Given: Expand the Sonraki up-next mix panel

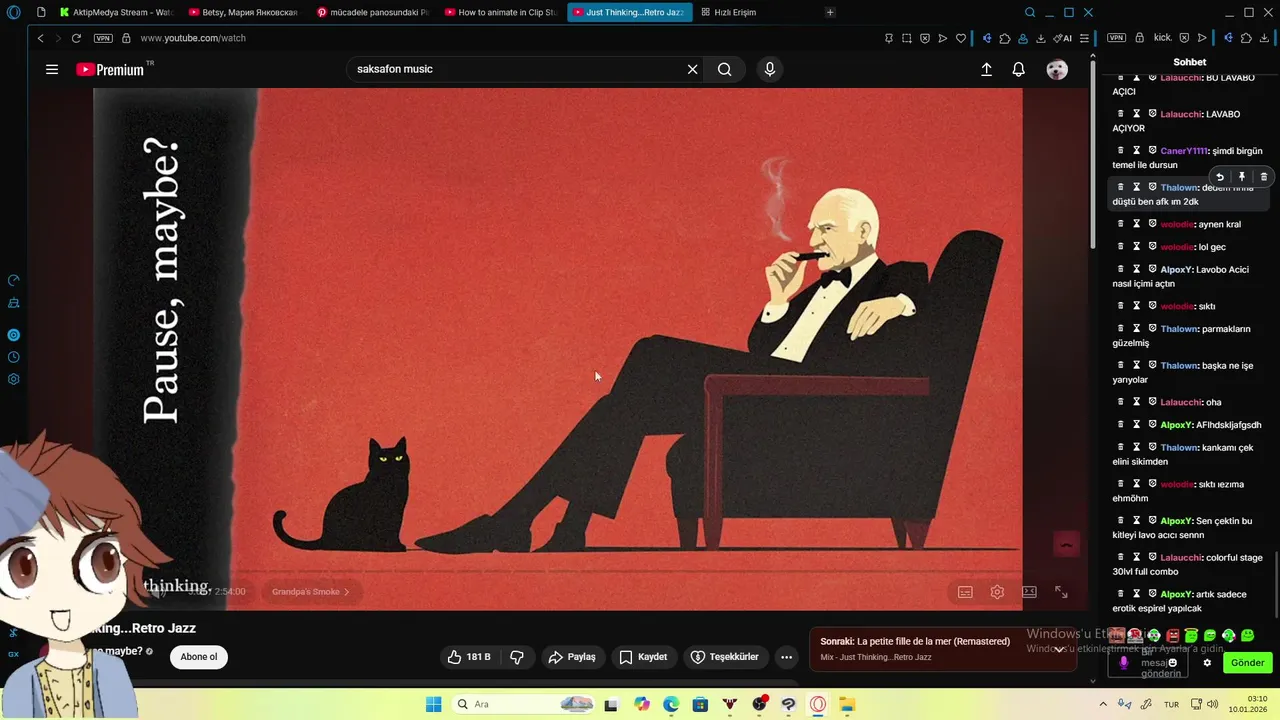Looking at the screenshot, I should [x=1059, y=649].
